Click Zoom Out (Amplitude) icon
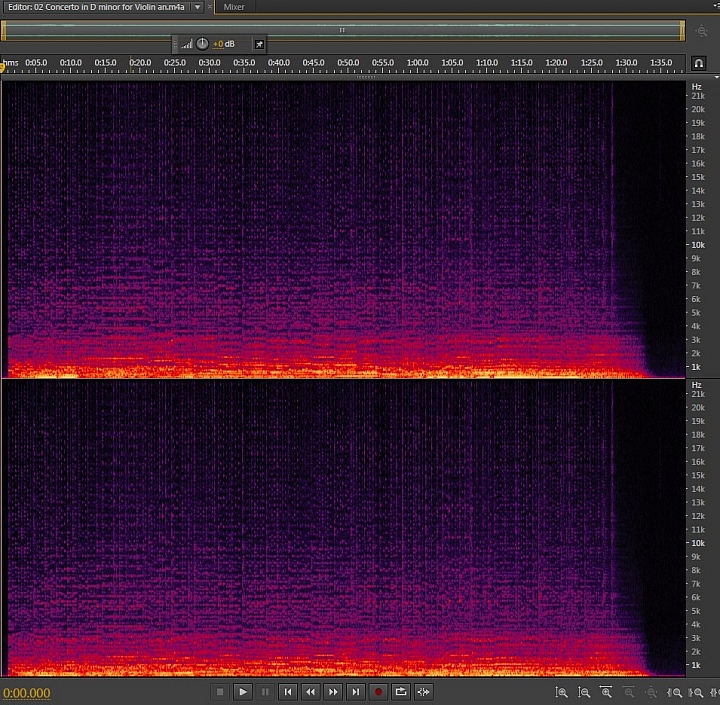The height and width of the screenshot is (705, 720). (x=584, y=692)
